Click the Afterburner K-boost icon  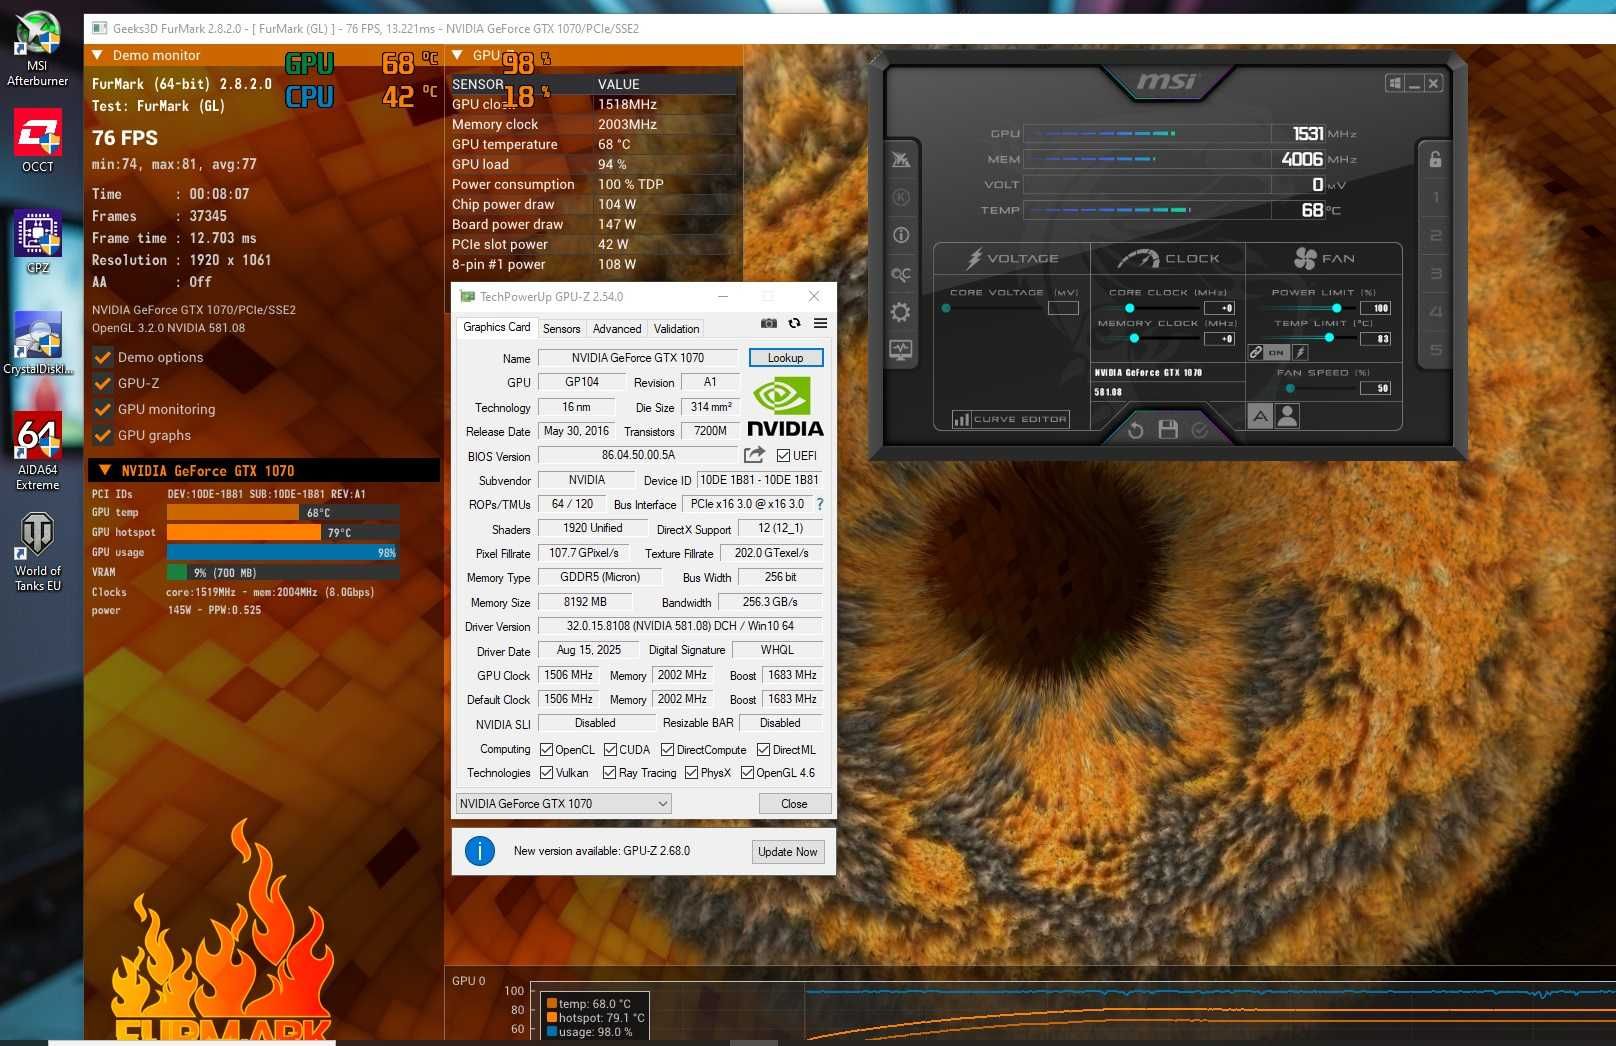pos(901,197)
